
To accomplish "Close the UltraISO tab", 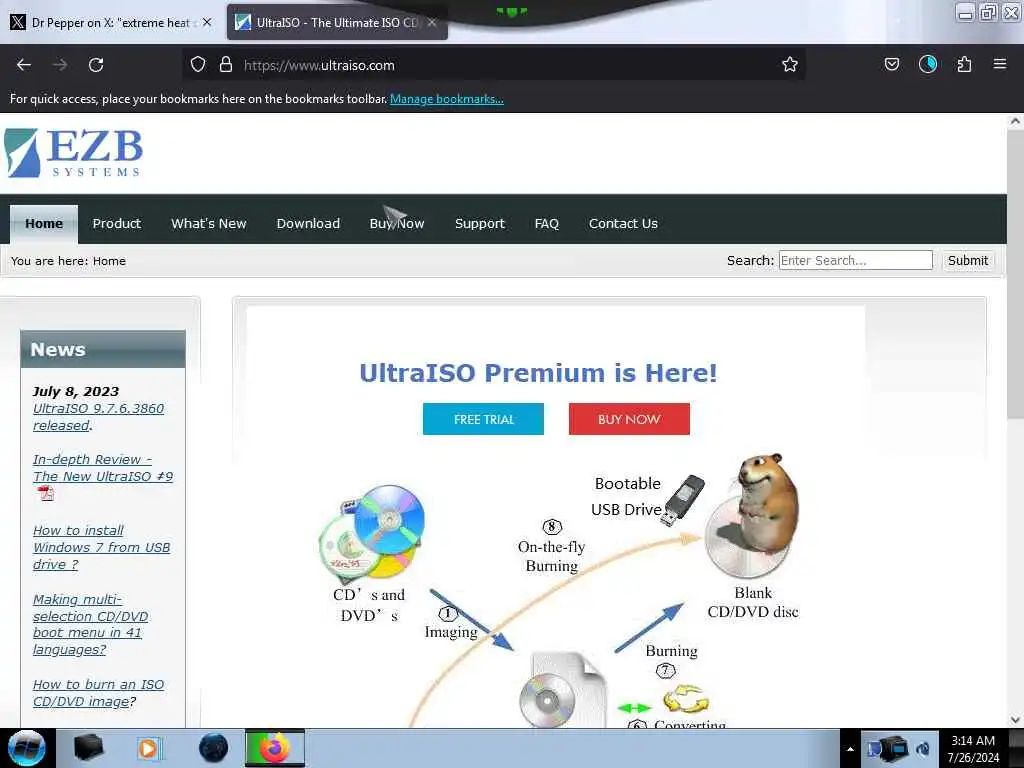I will [432, 22].
